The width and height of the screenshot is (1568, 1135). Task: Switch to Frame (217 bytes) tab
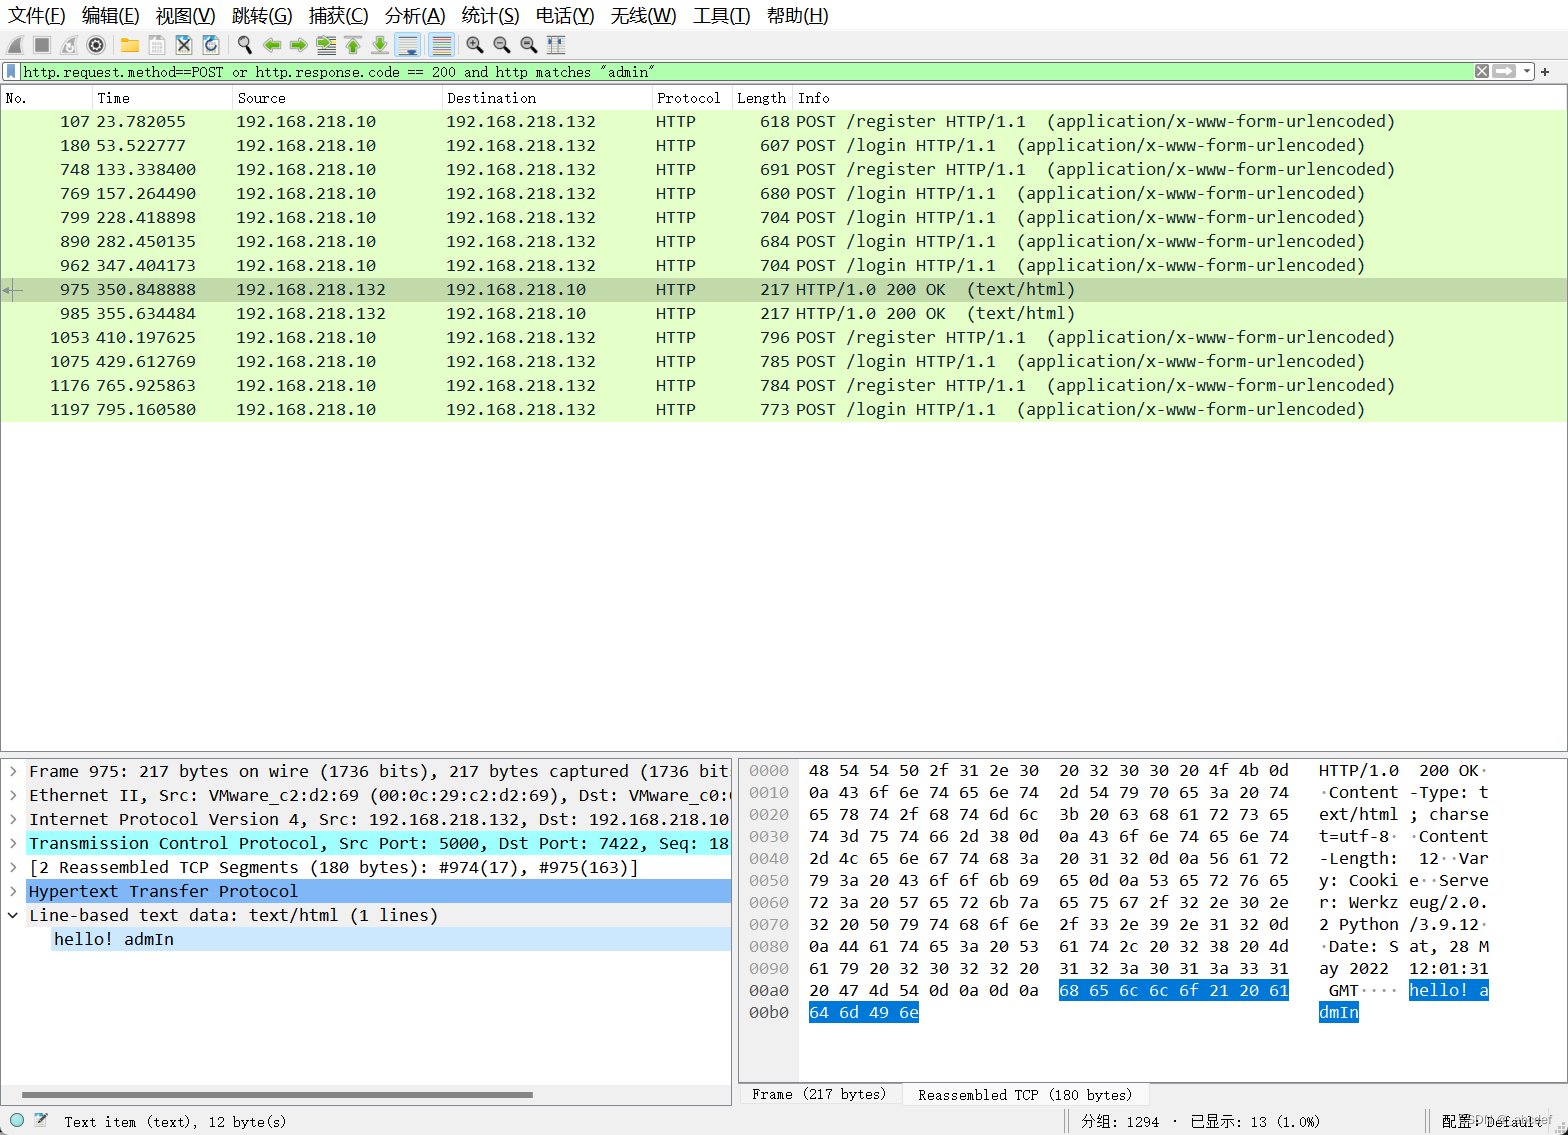coord(819,1094)
